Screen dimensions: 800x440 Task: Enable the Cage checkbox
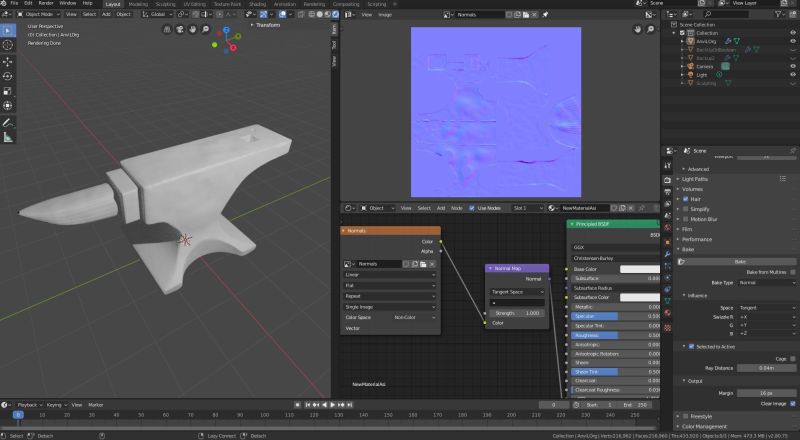point(793,359)
